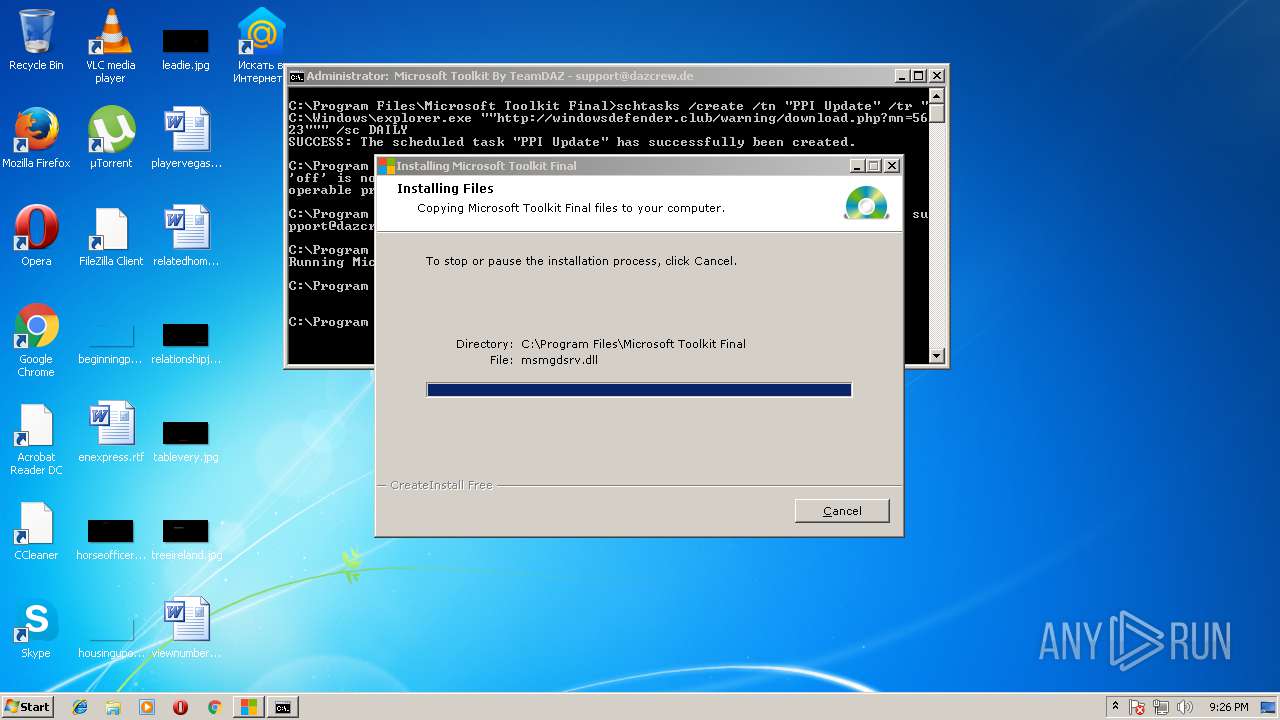Select relationshipj image file icon
Screen dimensions: 1280x720
[x=186, y=342]
